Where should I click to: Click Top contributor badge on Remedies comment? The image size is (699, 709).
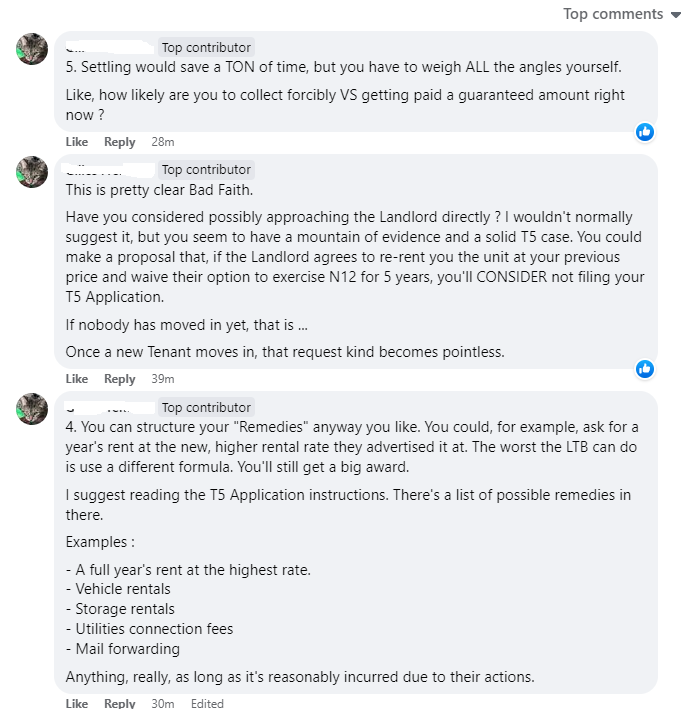(x=206, y=407)
